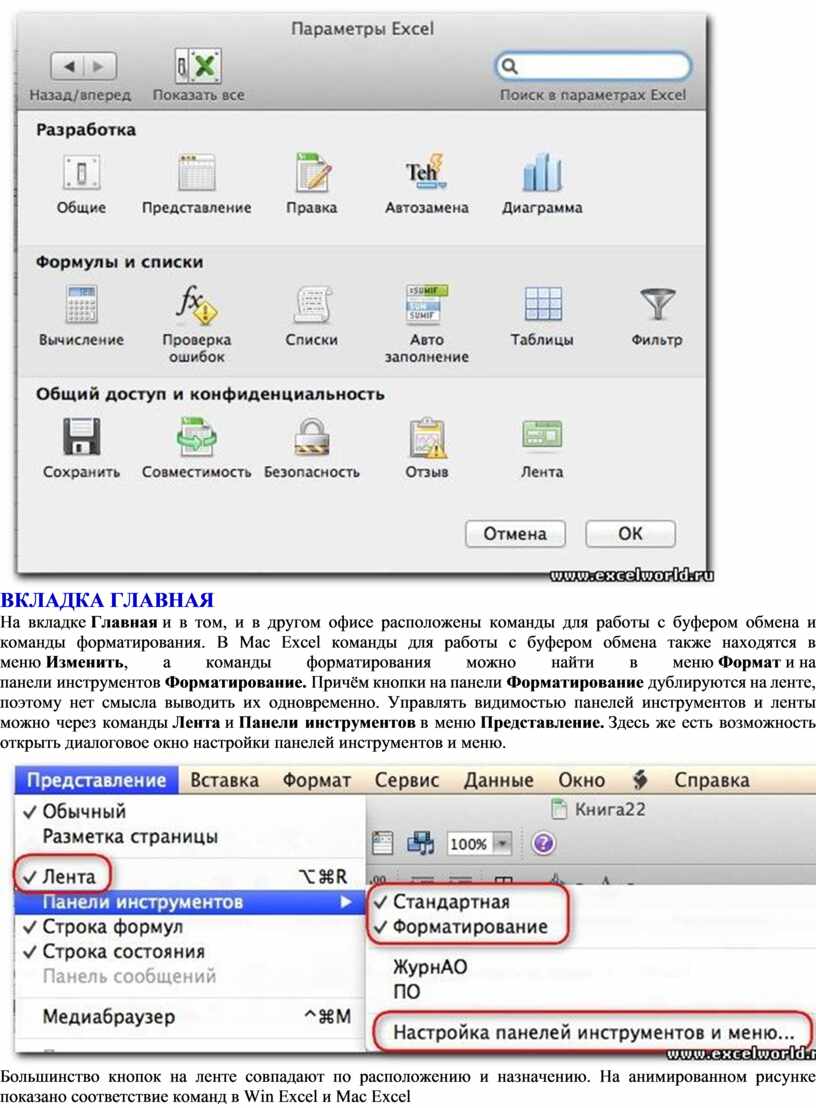This screenshot has height=1108, width=816.
Task: Open the Представление preferences icon
Action: tap(196, 174)
